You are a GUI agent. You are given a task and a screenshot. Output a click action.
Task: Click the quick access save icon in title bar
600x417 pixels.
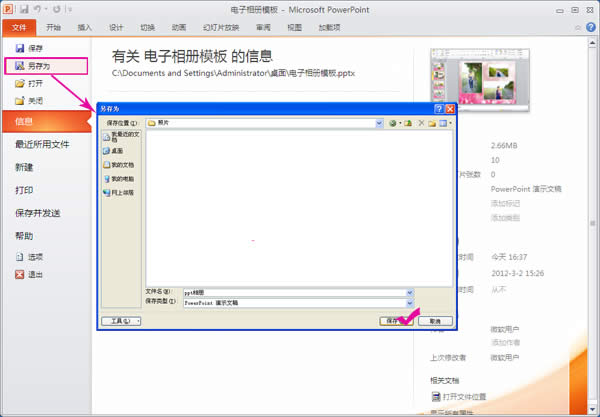26,8
